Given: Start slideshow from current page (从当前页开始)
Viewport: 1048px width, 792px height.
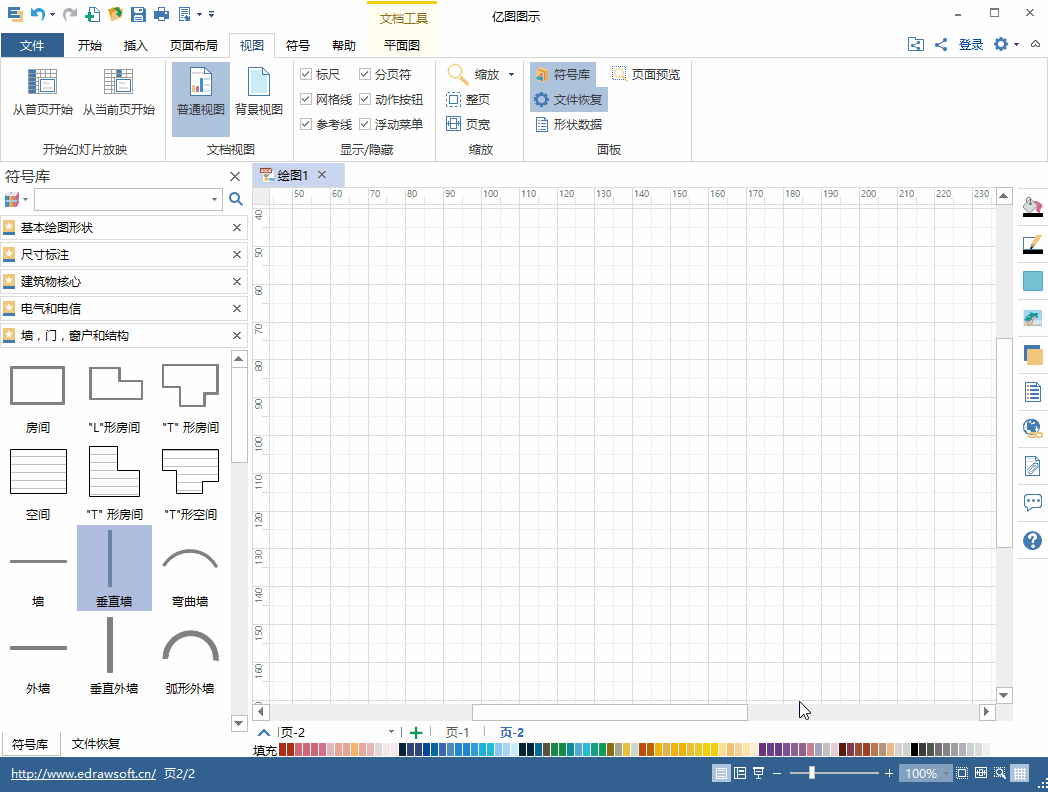Looking at the screenshot, I should 118,92.
